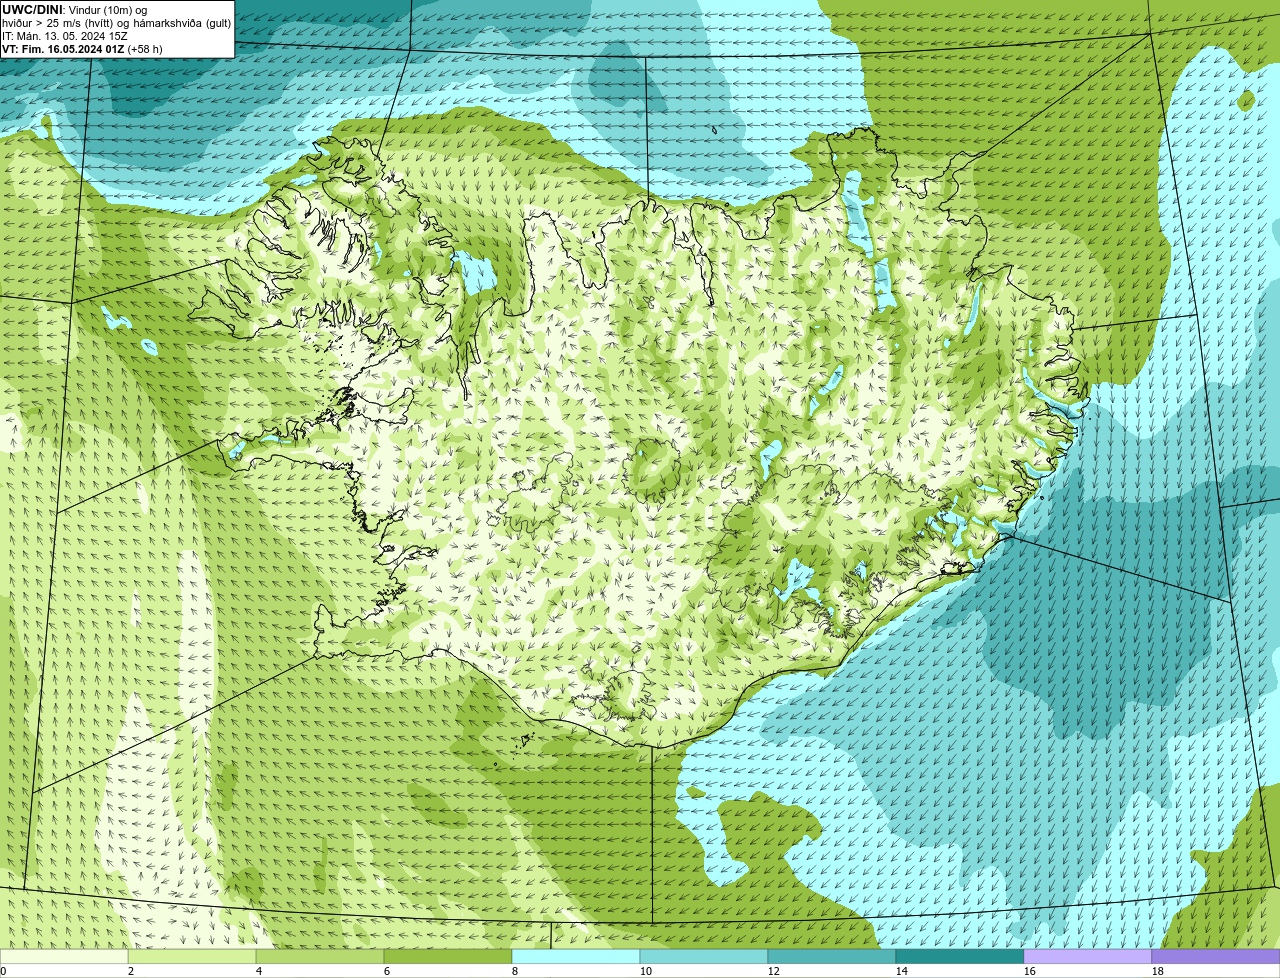The height and width of the screenshot is (978, 1280).
Task: Click the title line 'UWC/DINI: Vindur (10m) og'
Action: click(74, 10)
